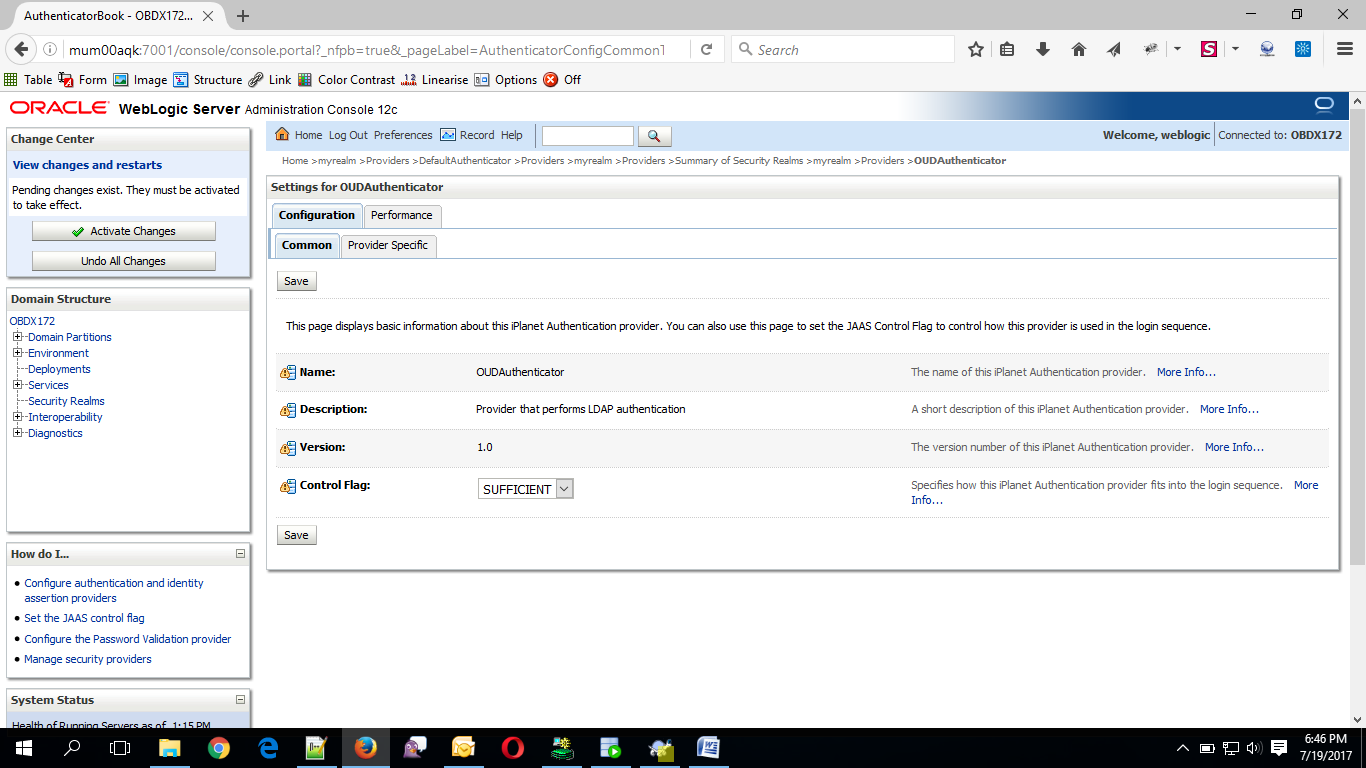
Task: Click the Structure accessibility toolbar item
Action: click(208, 80)
